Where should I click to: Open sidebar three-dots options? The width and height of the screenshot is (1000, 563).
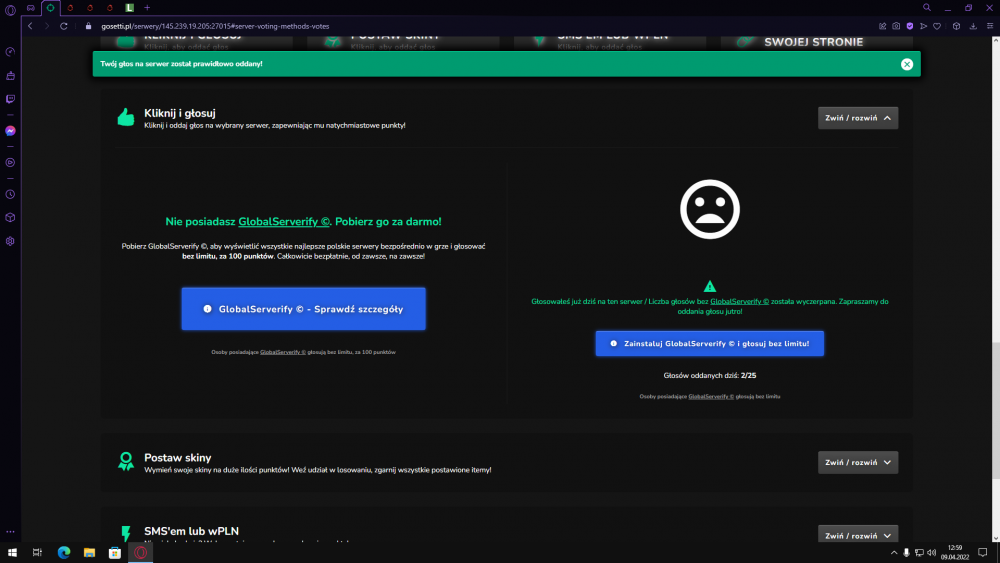click(10, 531)
